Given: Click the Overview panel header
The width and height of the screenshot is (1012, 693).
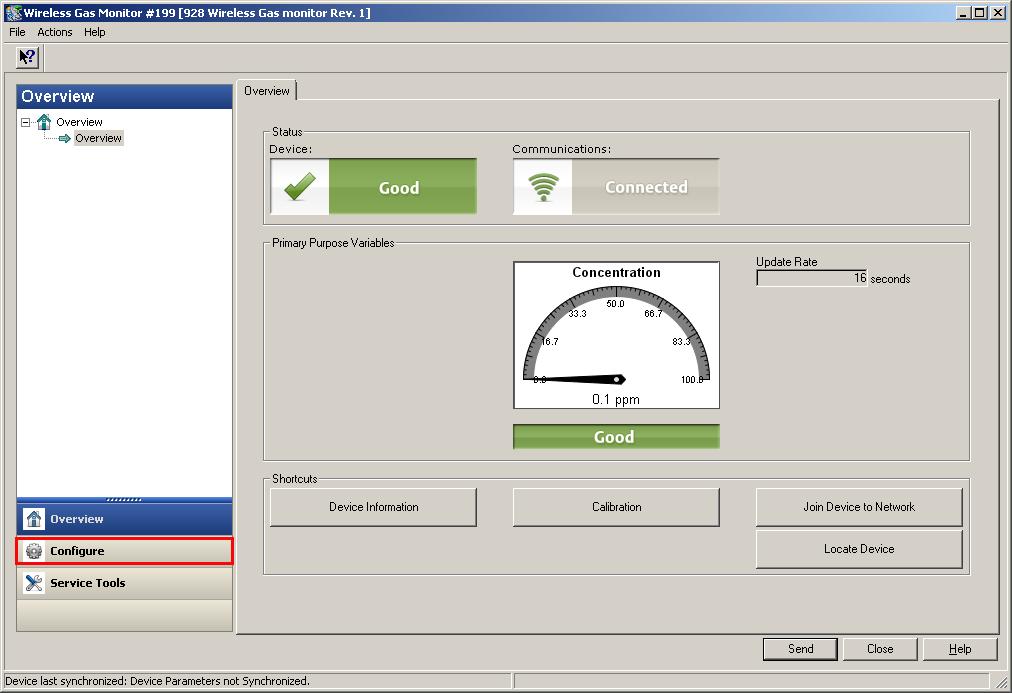Looking at the screenshot, I should [x=125, y=97].
